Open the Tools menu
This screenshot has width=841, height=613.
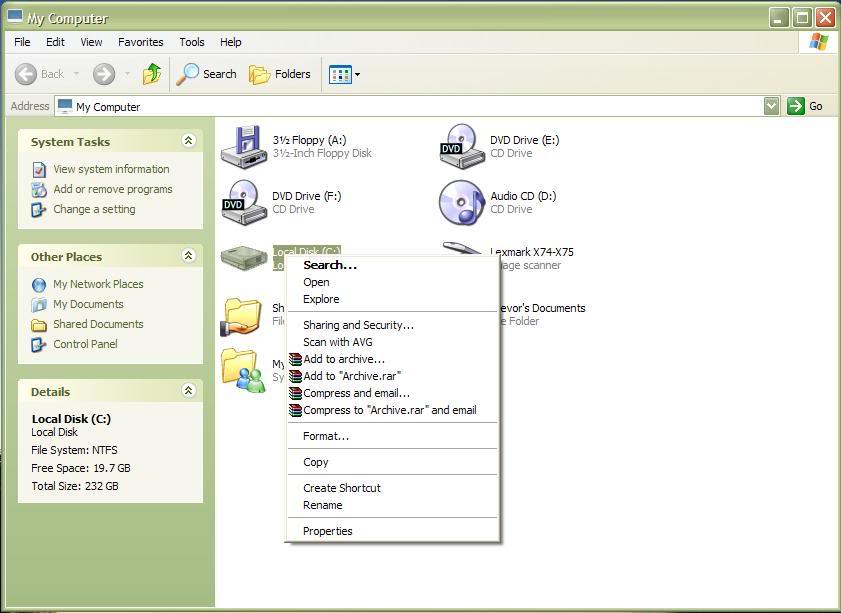click(x=192, y=42)
